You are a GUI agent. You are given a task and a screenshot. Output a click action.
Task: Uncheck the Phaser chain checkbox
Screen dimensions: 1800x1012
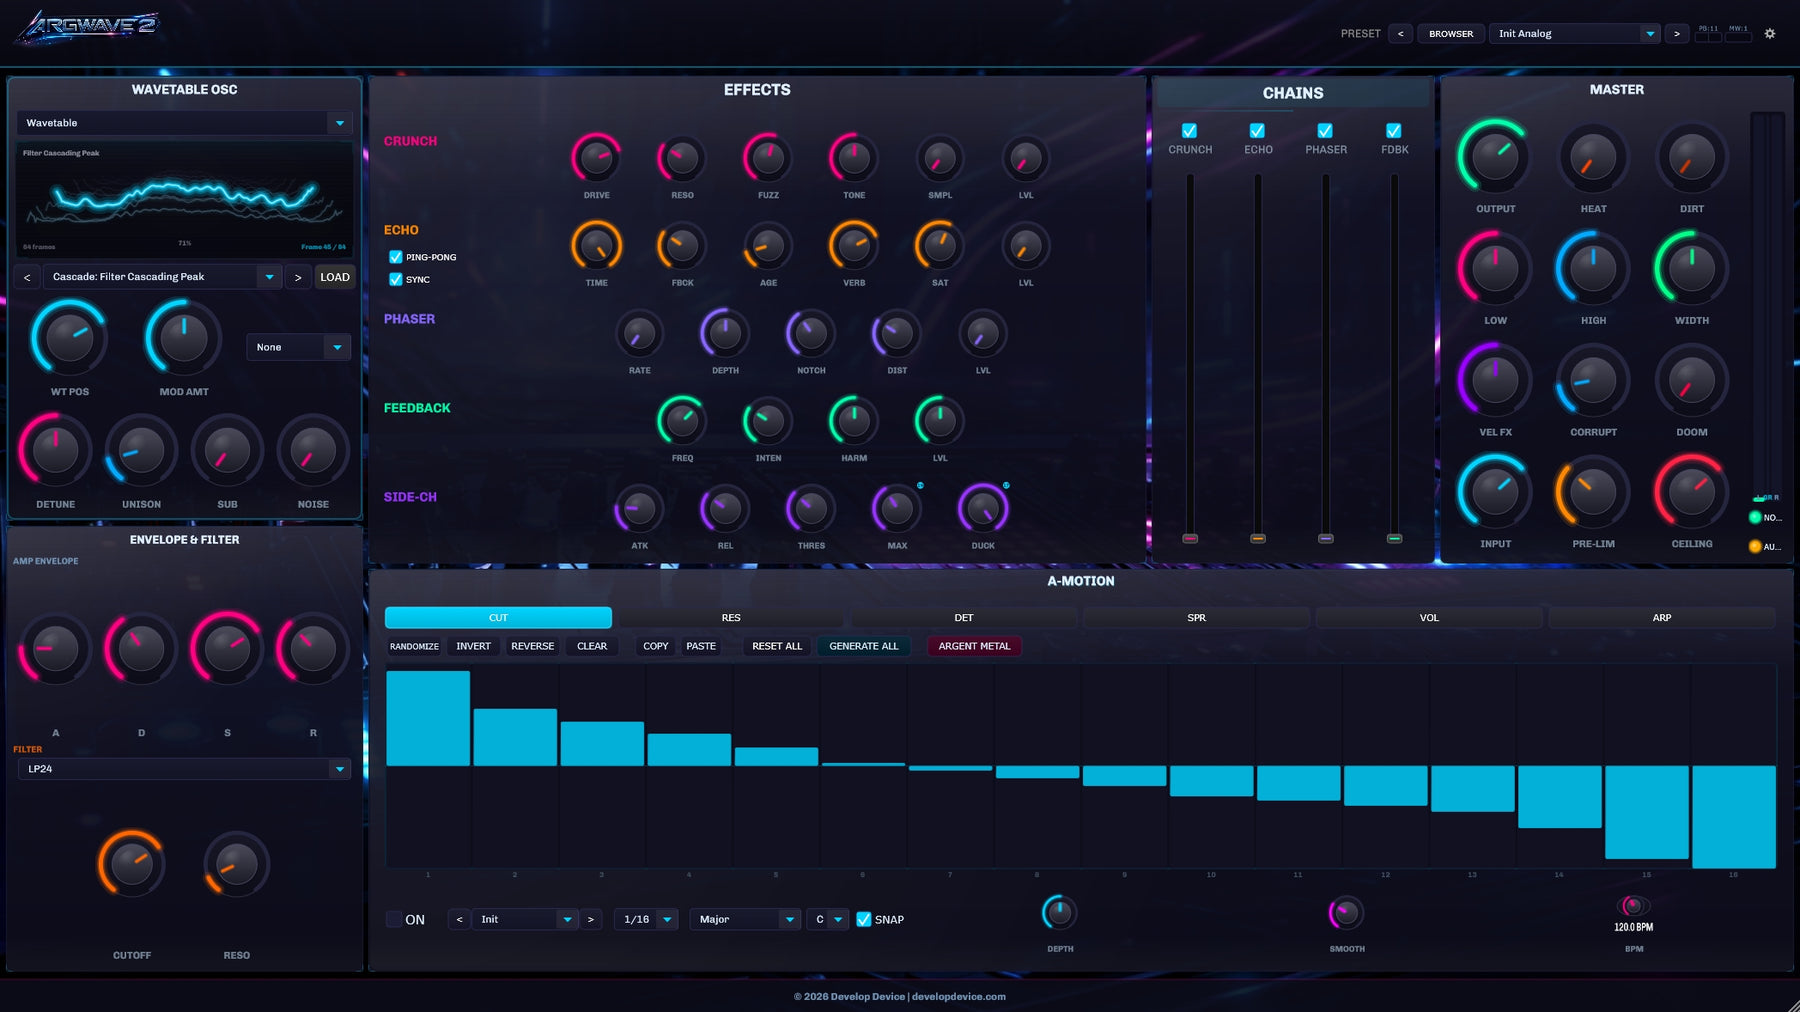[1325, 130]
